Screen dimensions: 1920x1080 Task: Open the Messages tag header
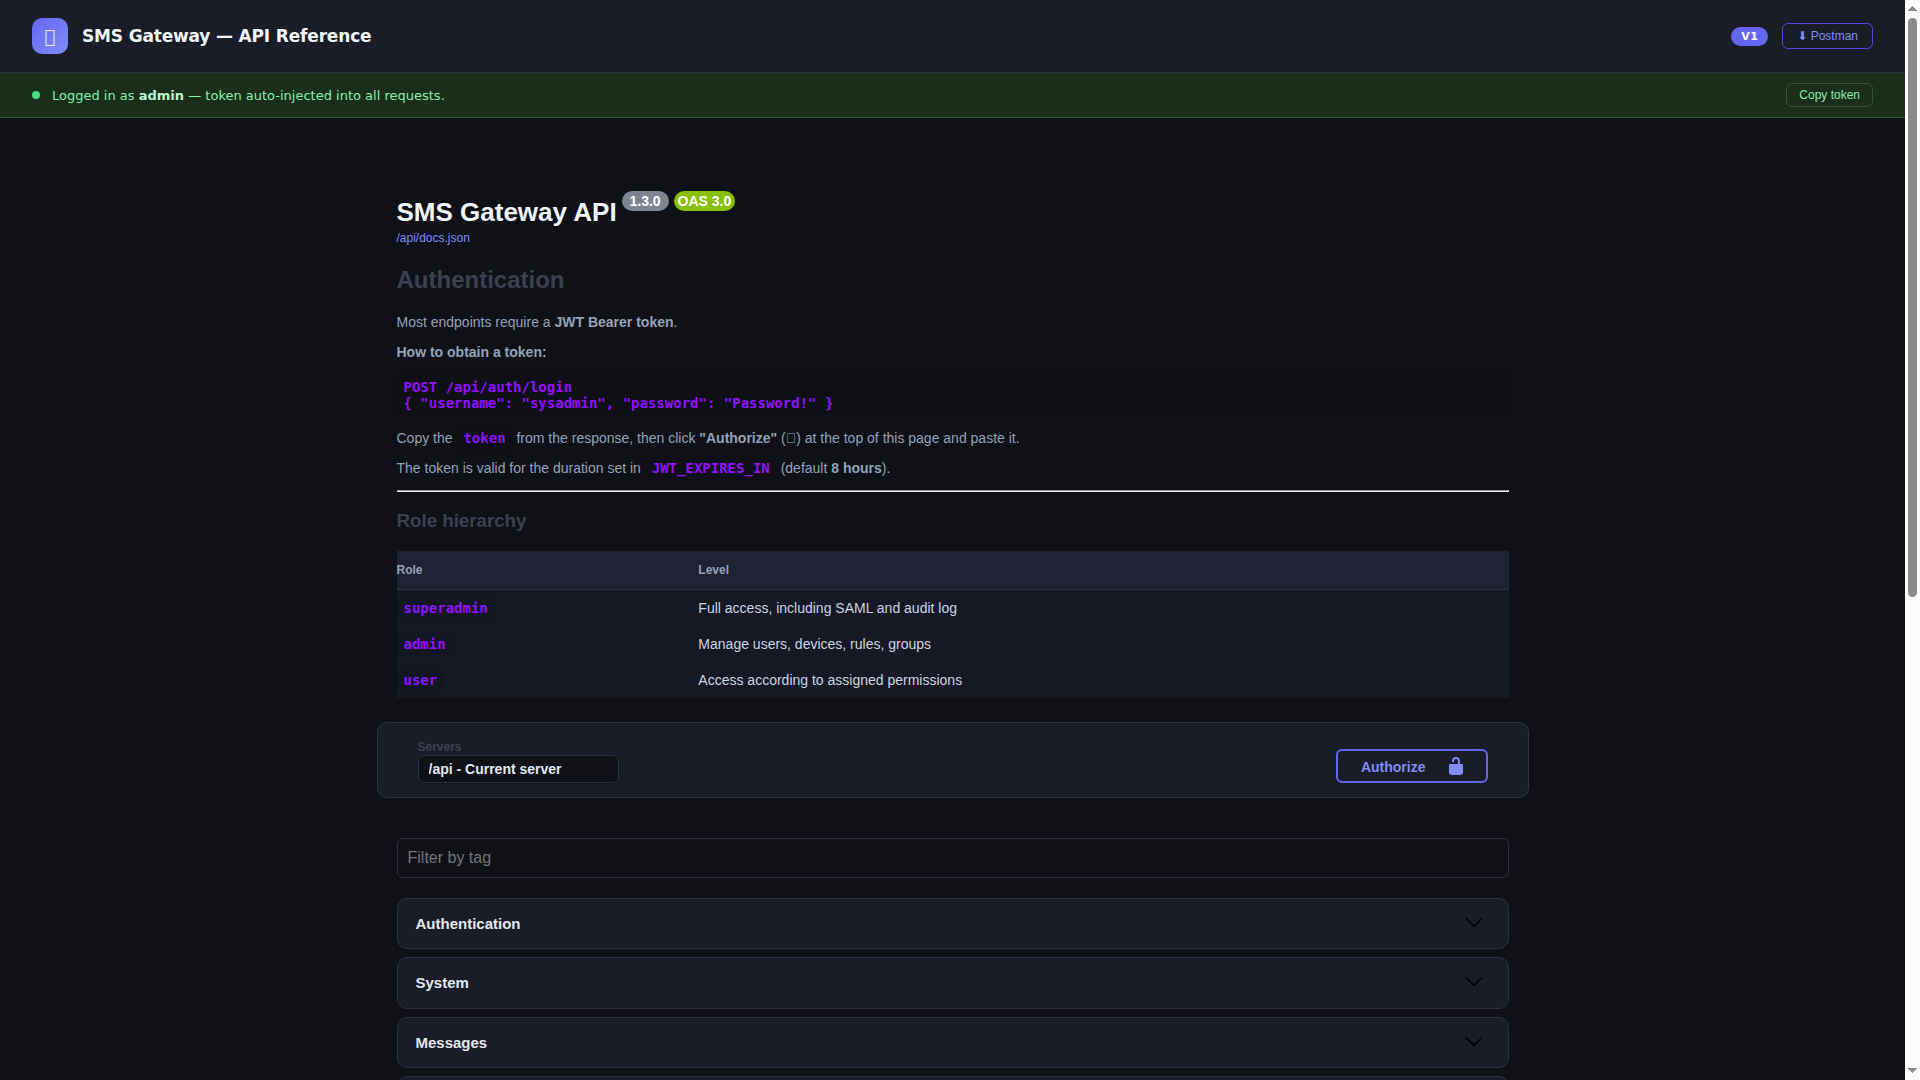click(952, 1043)
